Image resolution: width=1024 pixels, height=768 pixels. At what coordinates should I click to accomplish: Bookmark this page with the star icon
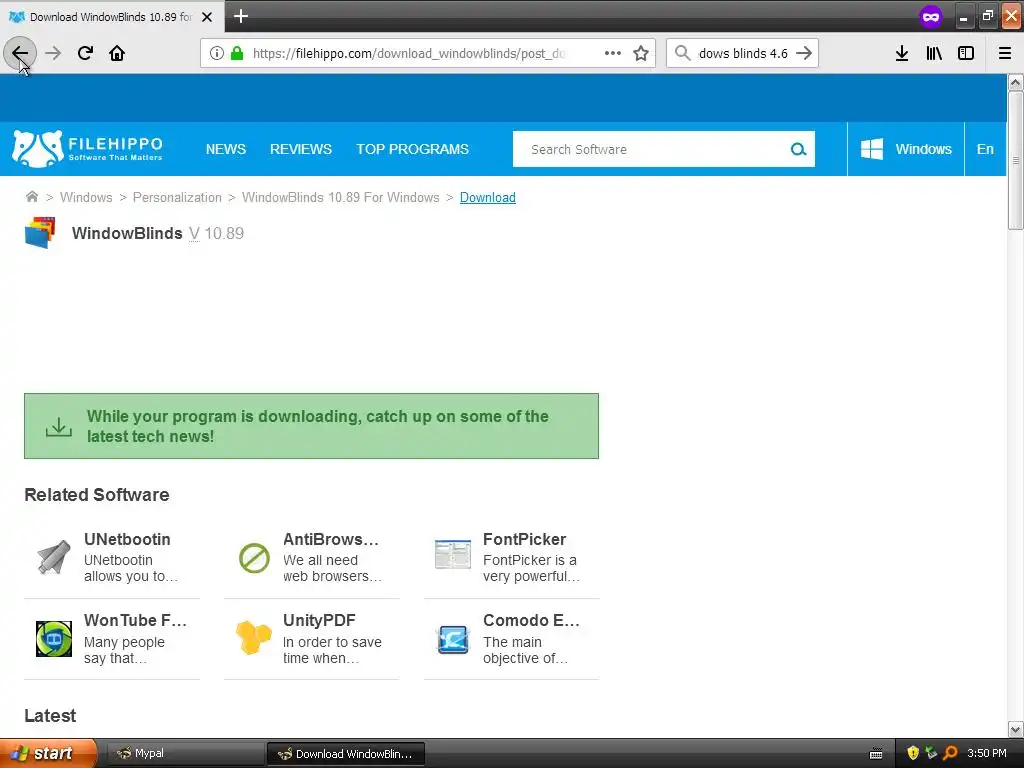tap(641, 53)
